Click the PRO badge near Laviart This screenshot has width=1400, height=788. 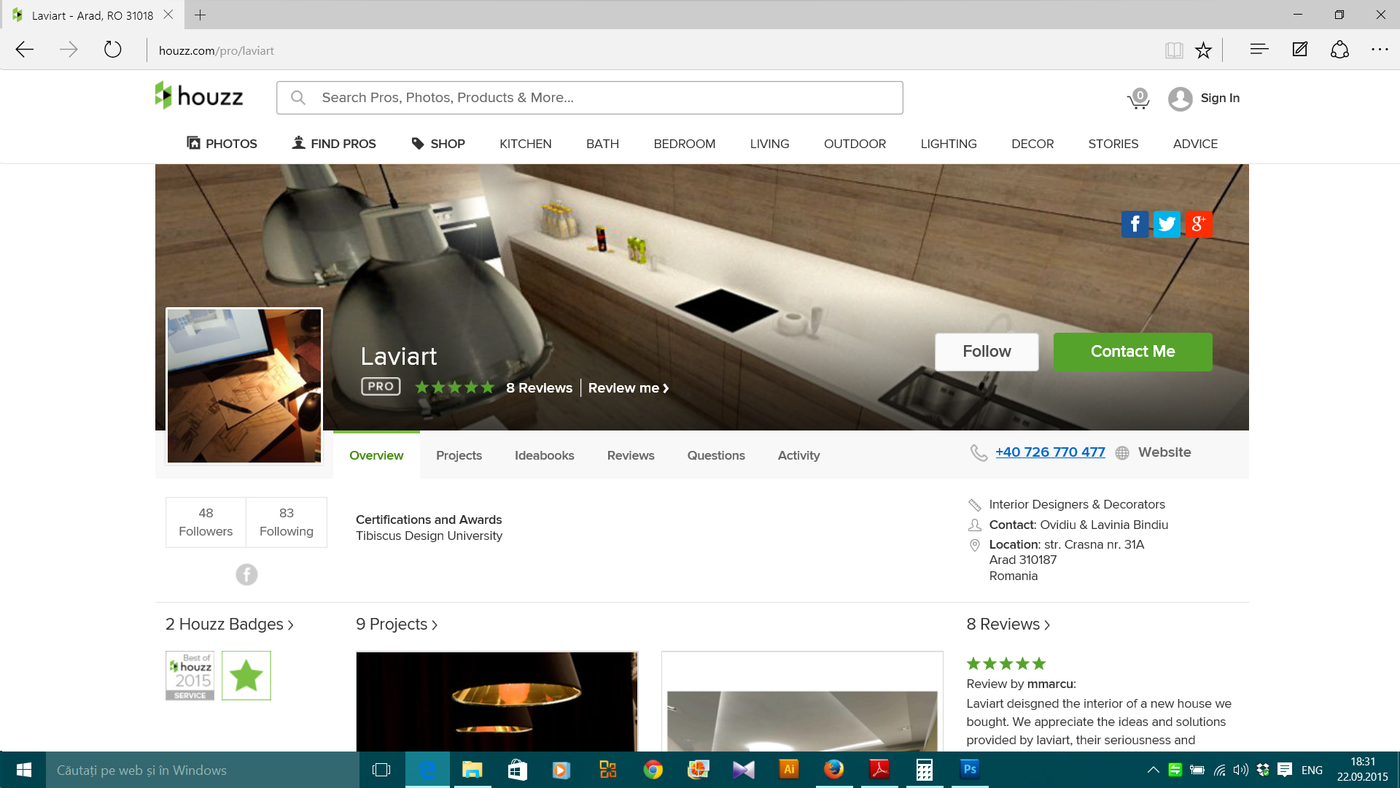(x=381, y=387)
